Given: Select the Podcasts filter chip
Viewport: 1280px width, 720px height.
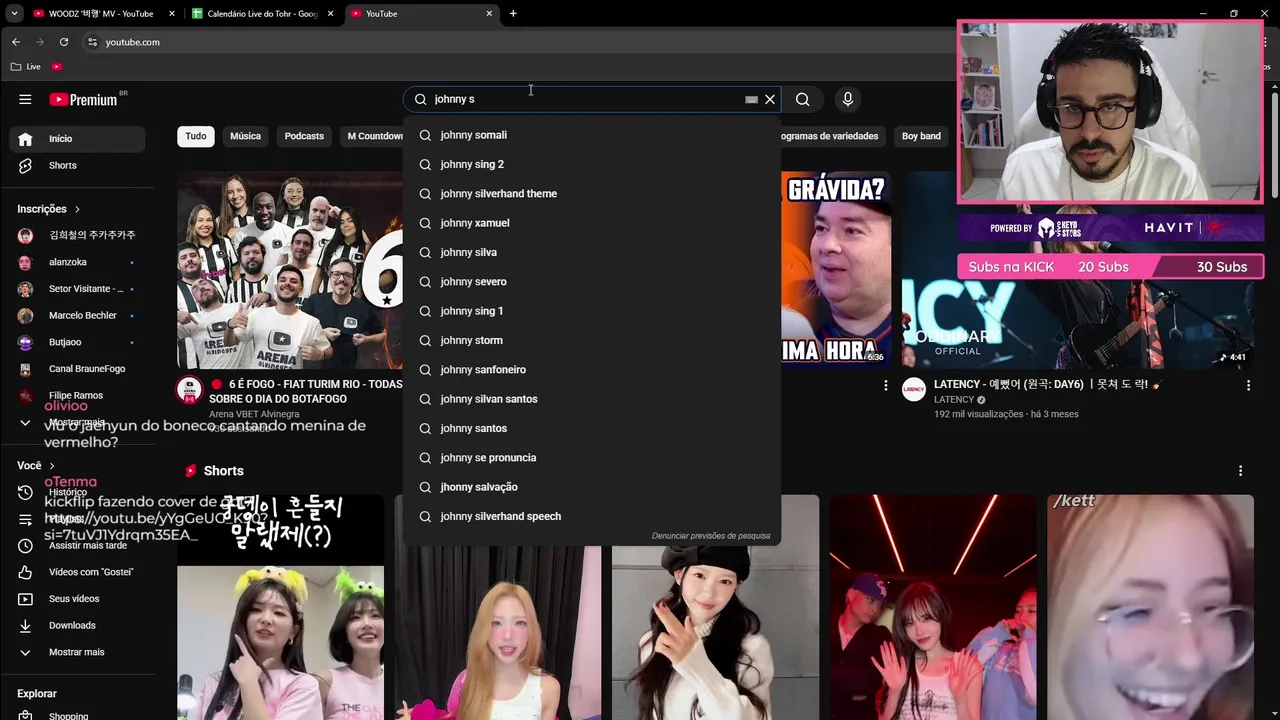Looking at the screenshot, I should (304, 136).
